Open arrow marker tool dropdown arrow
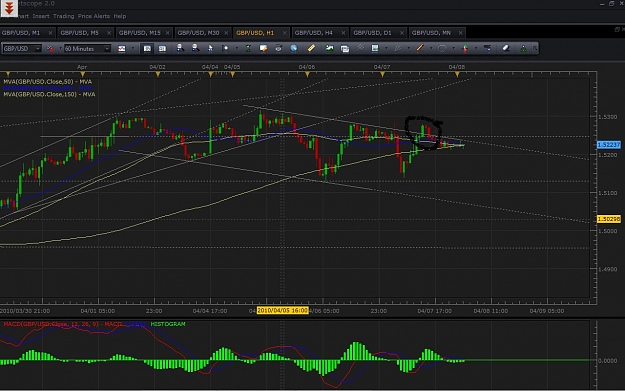625x391 pixels. pyautogui.click(x=476, y=48)
